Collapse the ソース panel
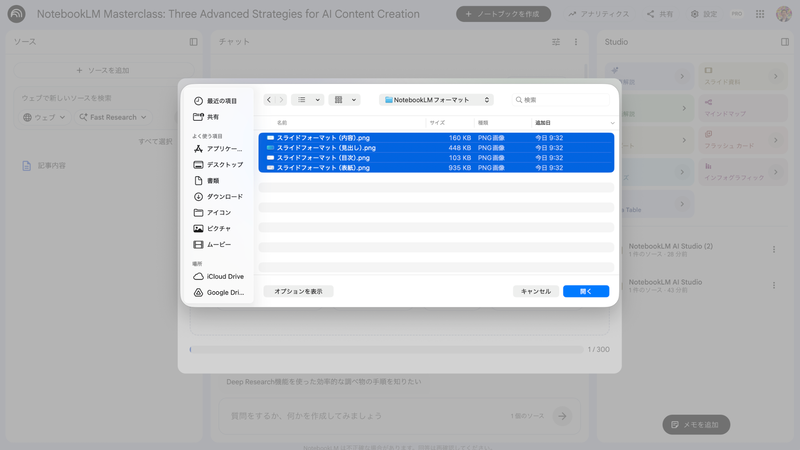 193,42
